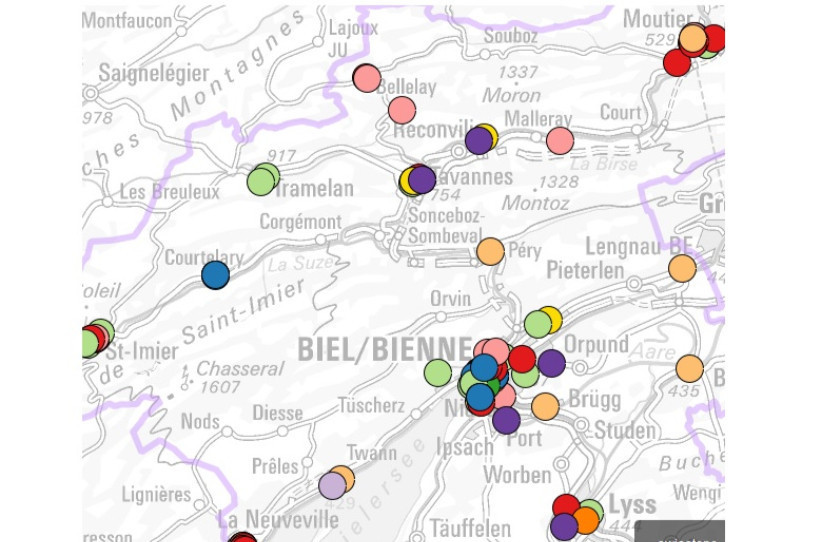This screenshot has width=813, height=542.
Task: Click the Pieterlen town label
Action: tap(585, 270)
